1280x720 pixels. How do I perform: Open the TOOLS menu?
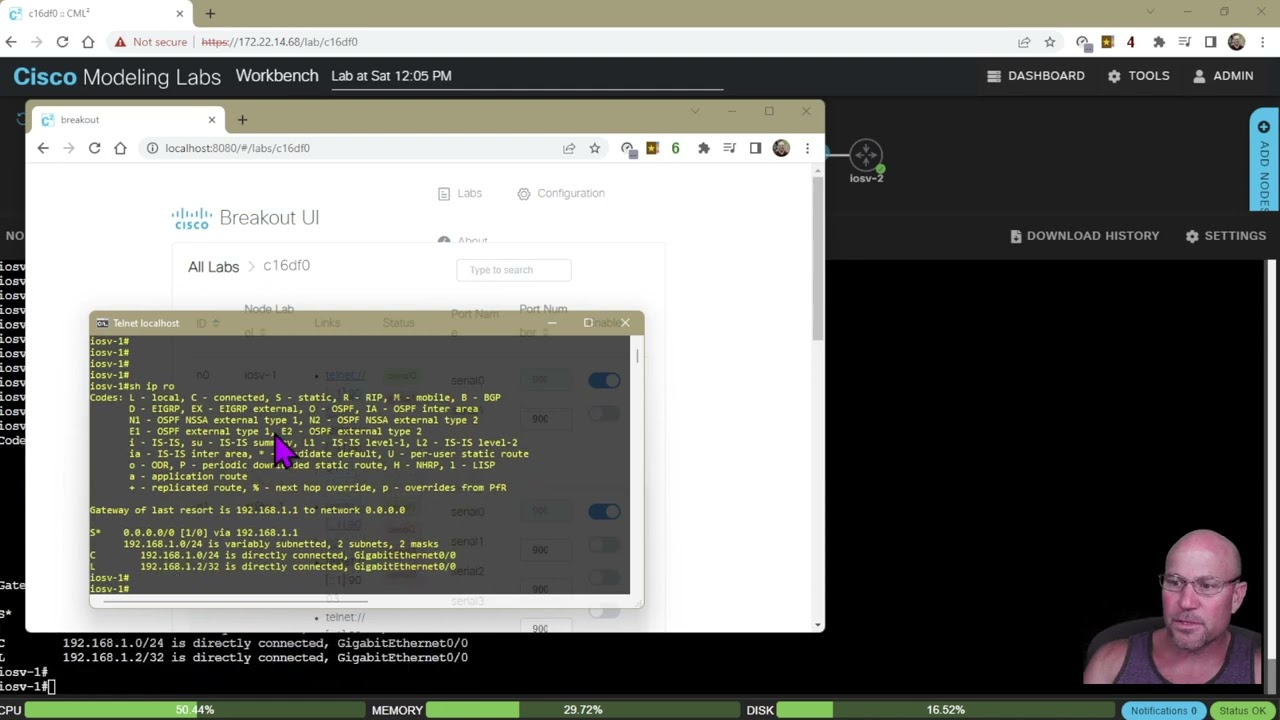point(1138,76)
